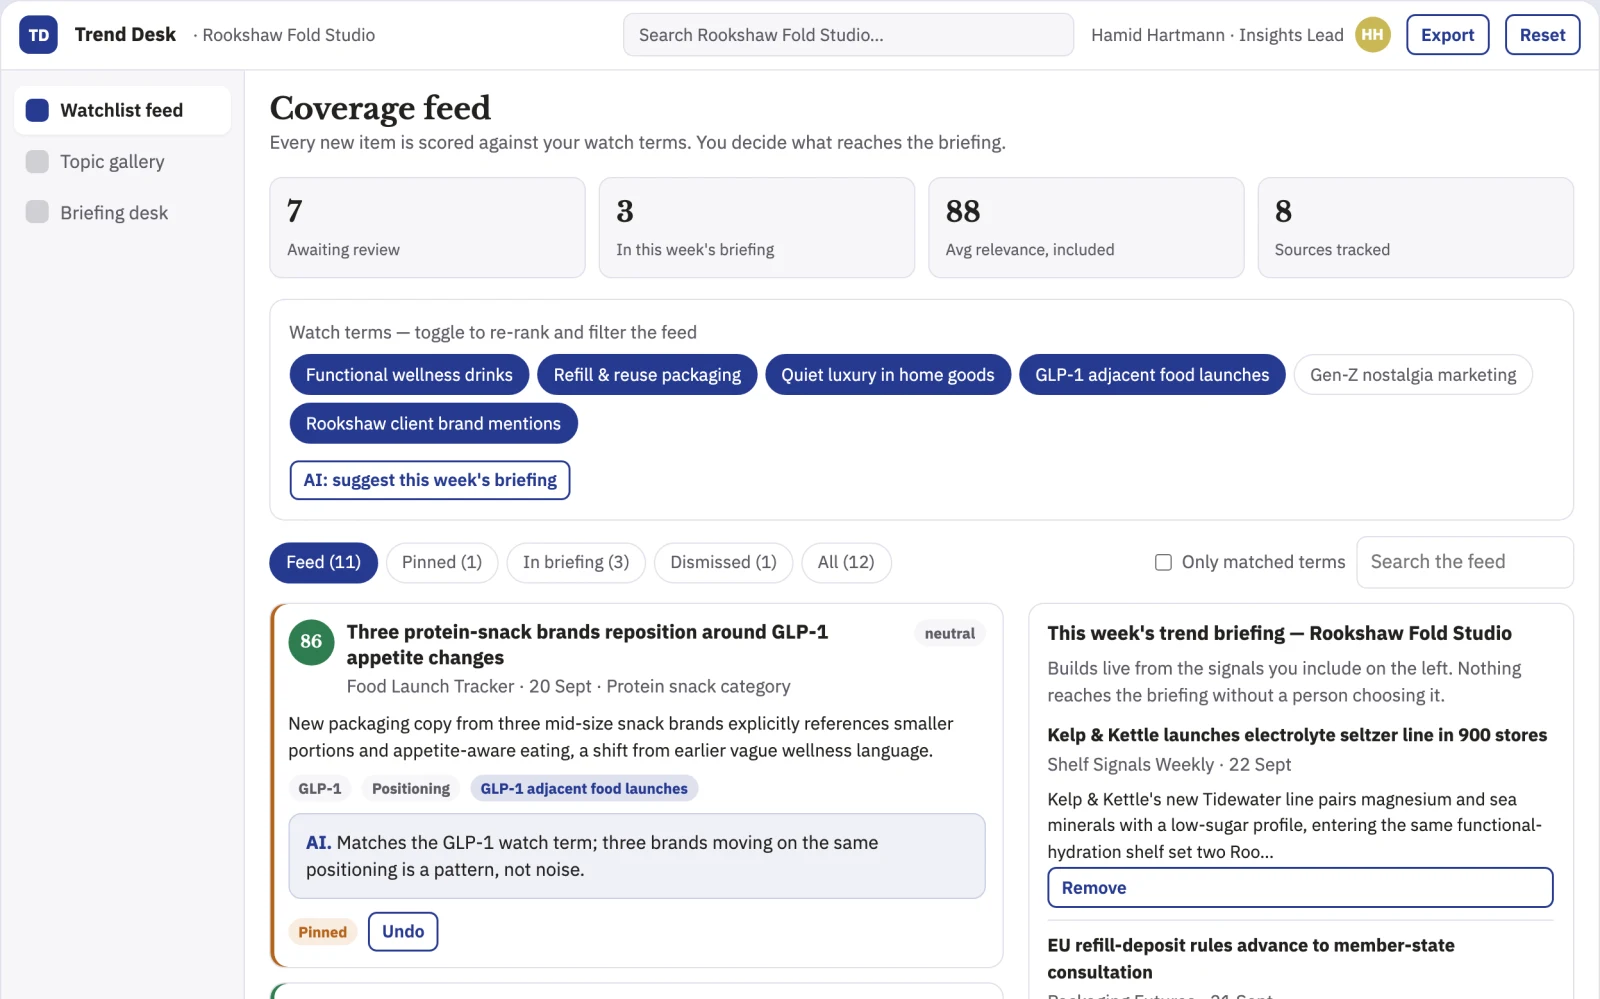Check the Only matched terms checkbox

(x=1163, y=562)
